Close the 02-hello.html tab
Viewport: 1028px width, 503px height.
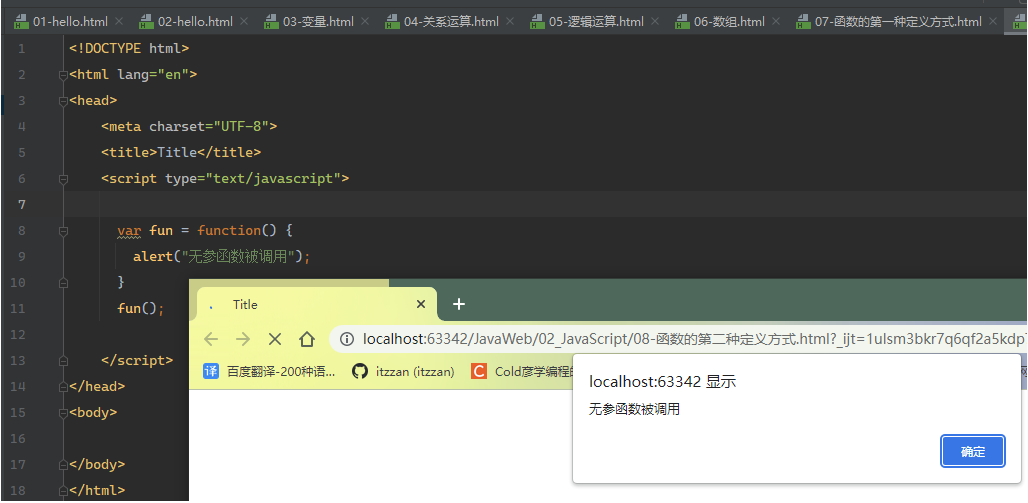[x=244, y=22]
